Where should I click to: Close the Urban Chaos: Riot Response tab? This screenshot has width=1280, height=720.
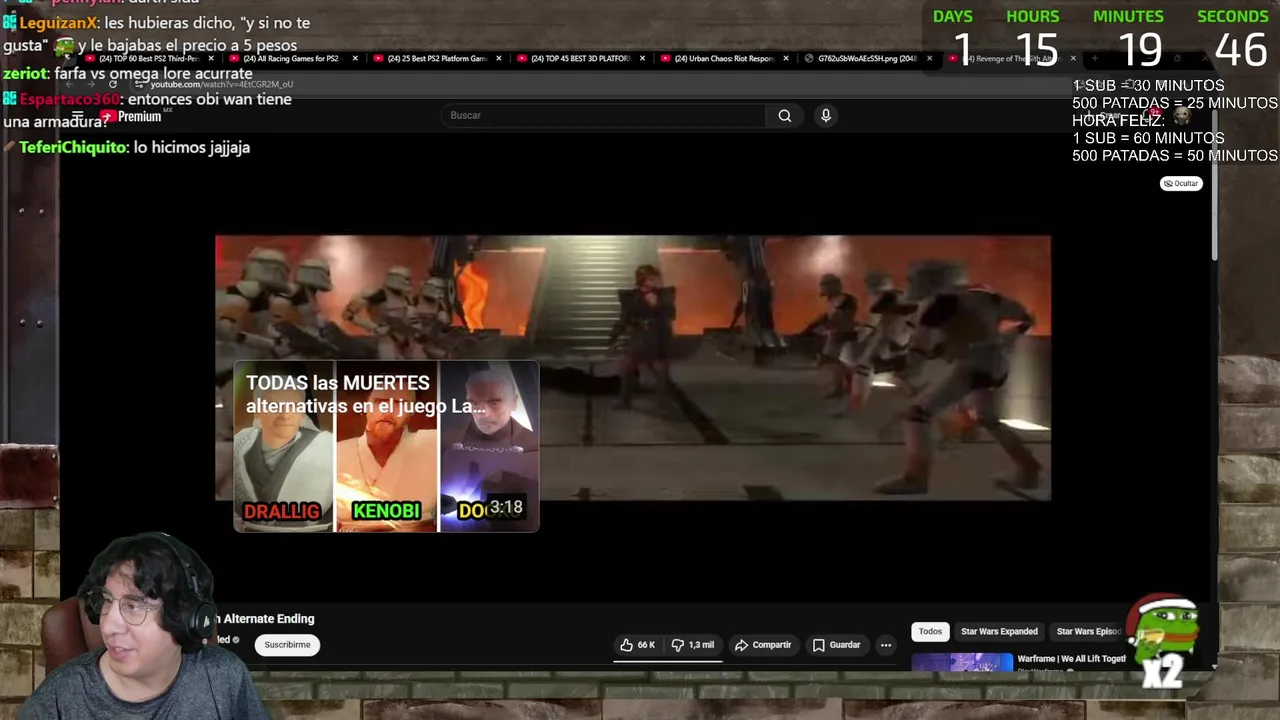786,59
